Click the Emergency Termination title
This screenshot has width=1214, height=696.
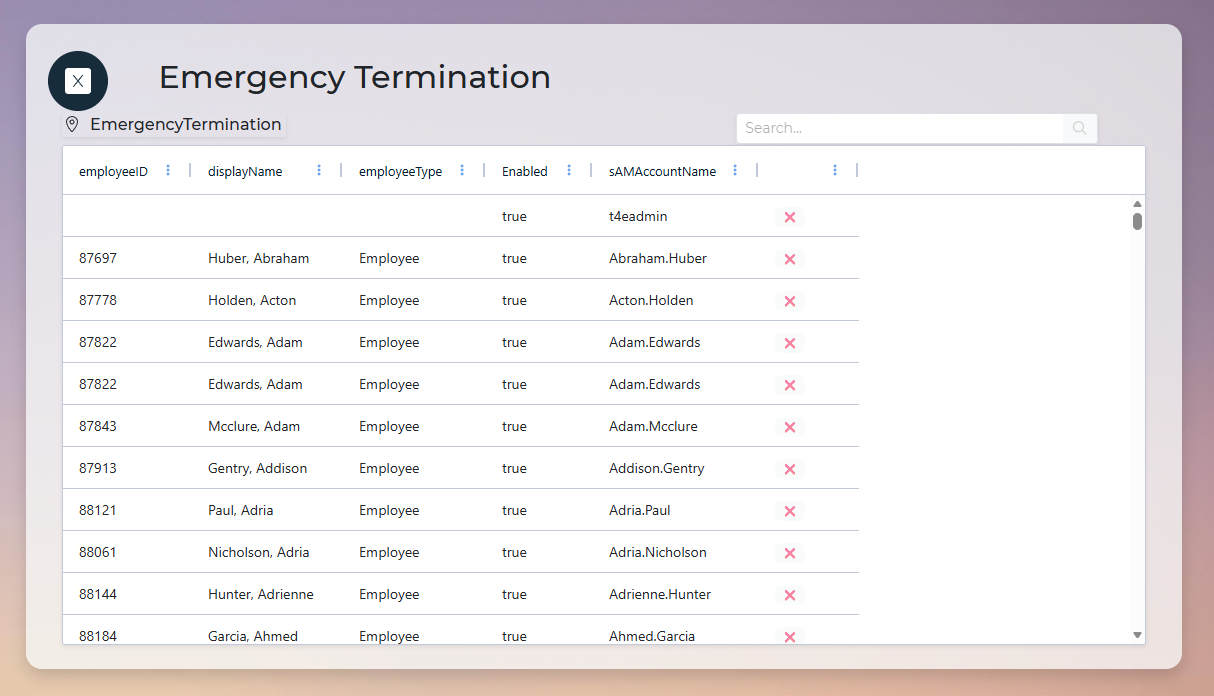[x=354, y=77]
